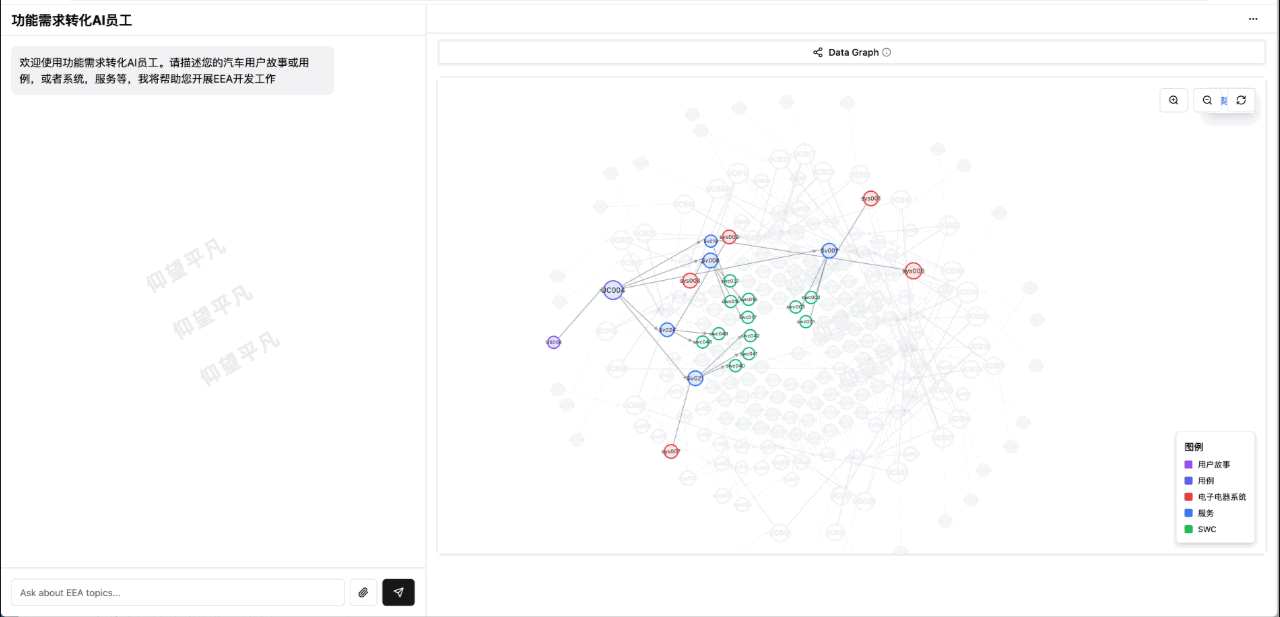Switch to the Data Graph tab

[850, 52]
